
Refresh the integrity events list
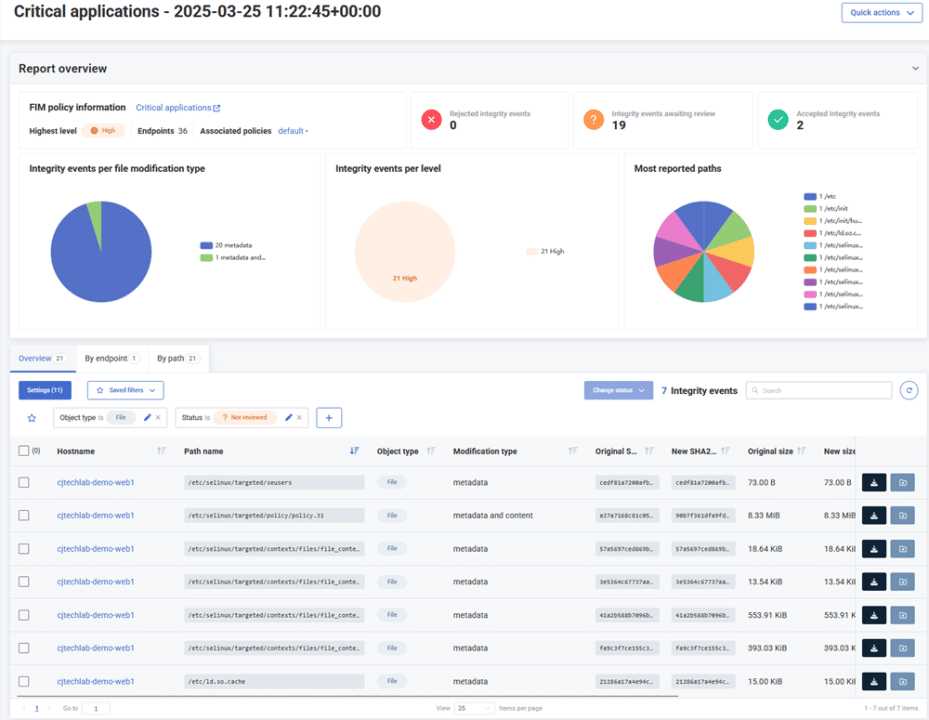pyautogui.click(x=907, y=390)
